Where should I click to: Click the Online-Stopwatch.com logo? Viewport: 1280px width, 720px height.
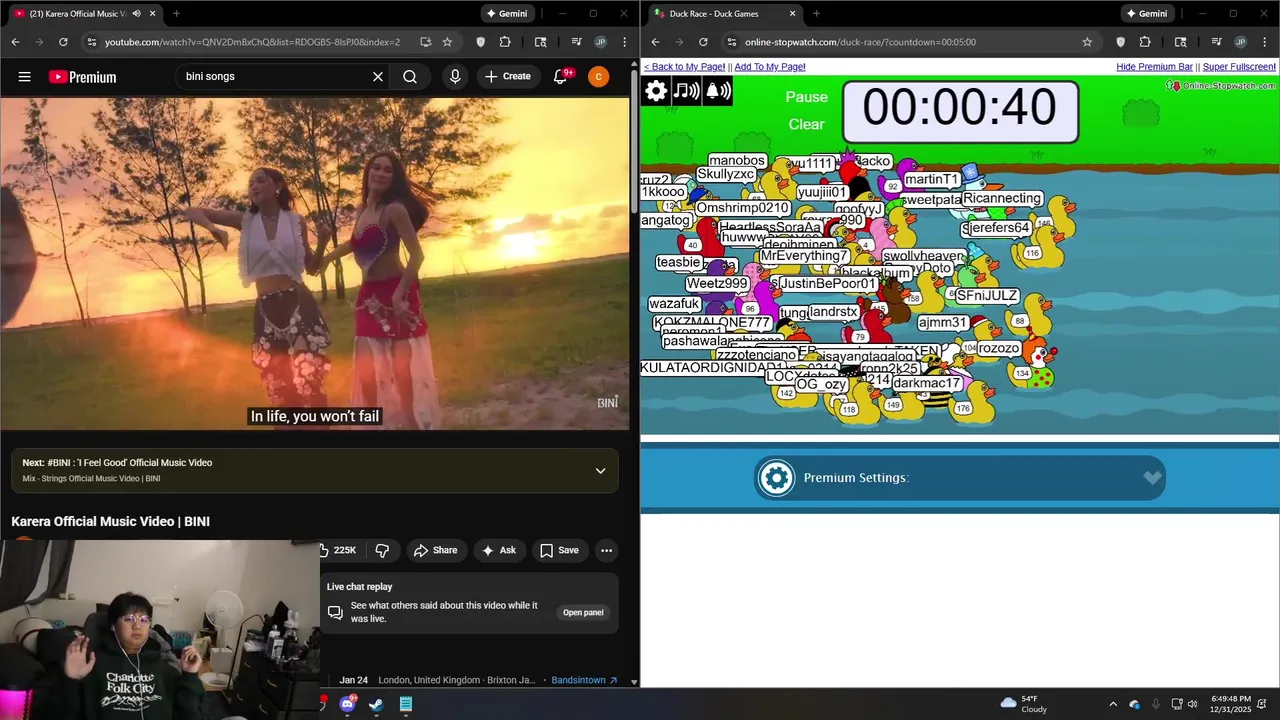tap(1221, 85)
